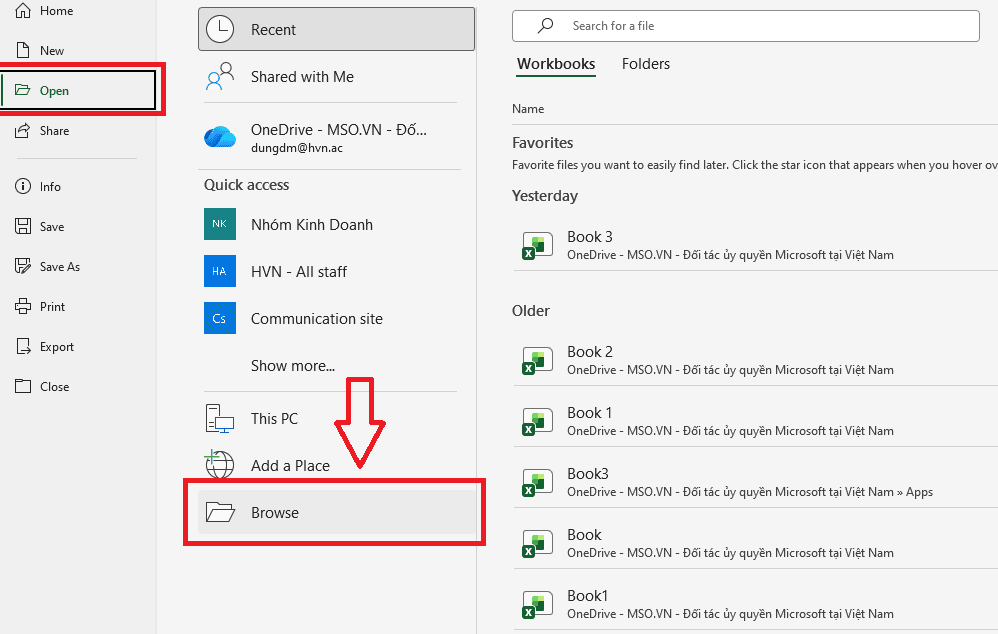Screen dimensions: 998x634
Task: Click the Excel icon next to Book 1
Action: pos(537,422)
